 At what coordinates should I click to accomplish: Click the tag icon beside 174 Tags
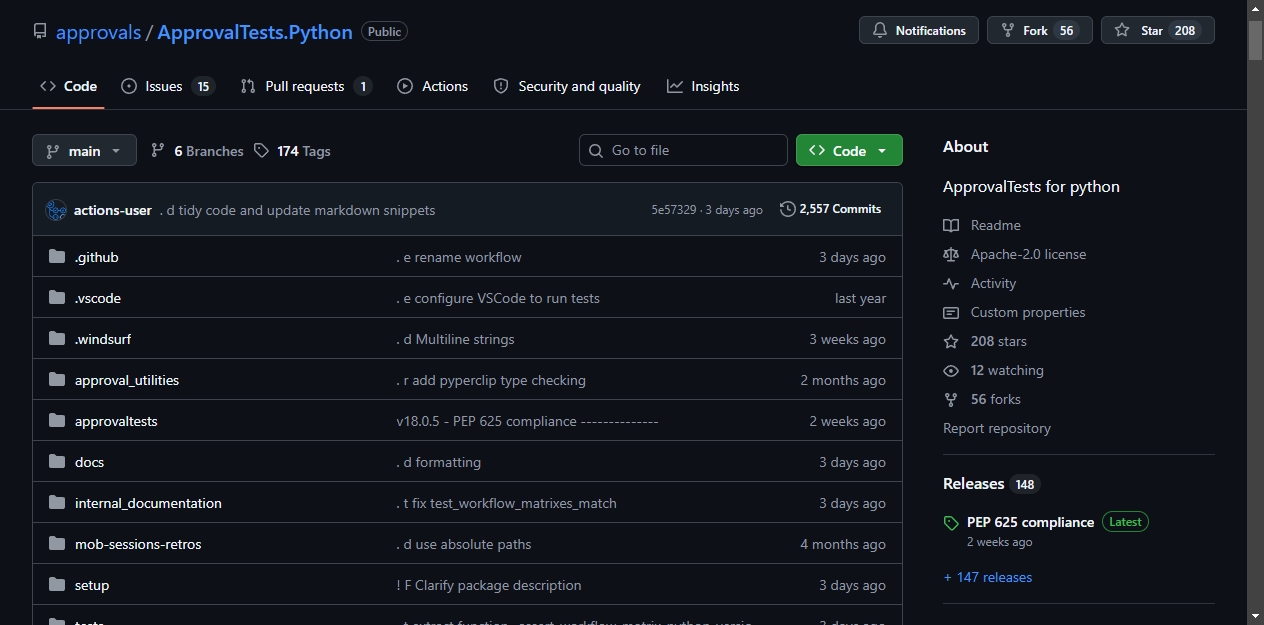(x=261, y=151)
